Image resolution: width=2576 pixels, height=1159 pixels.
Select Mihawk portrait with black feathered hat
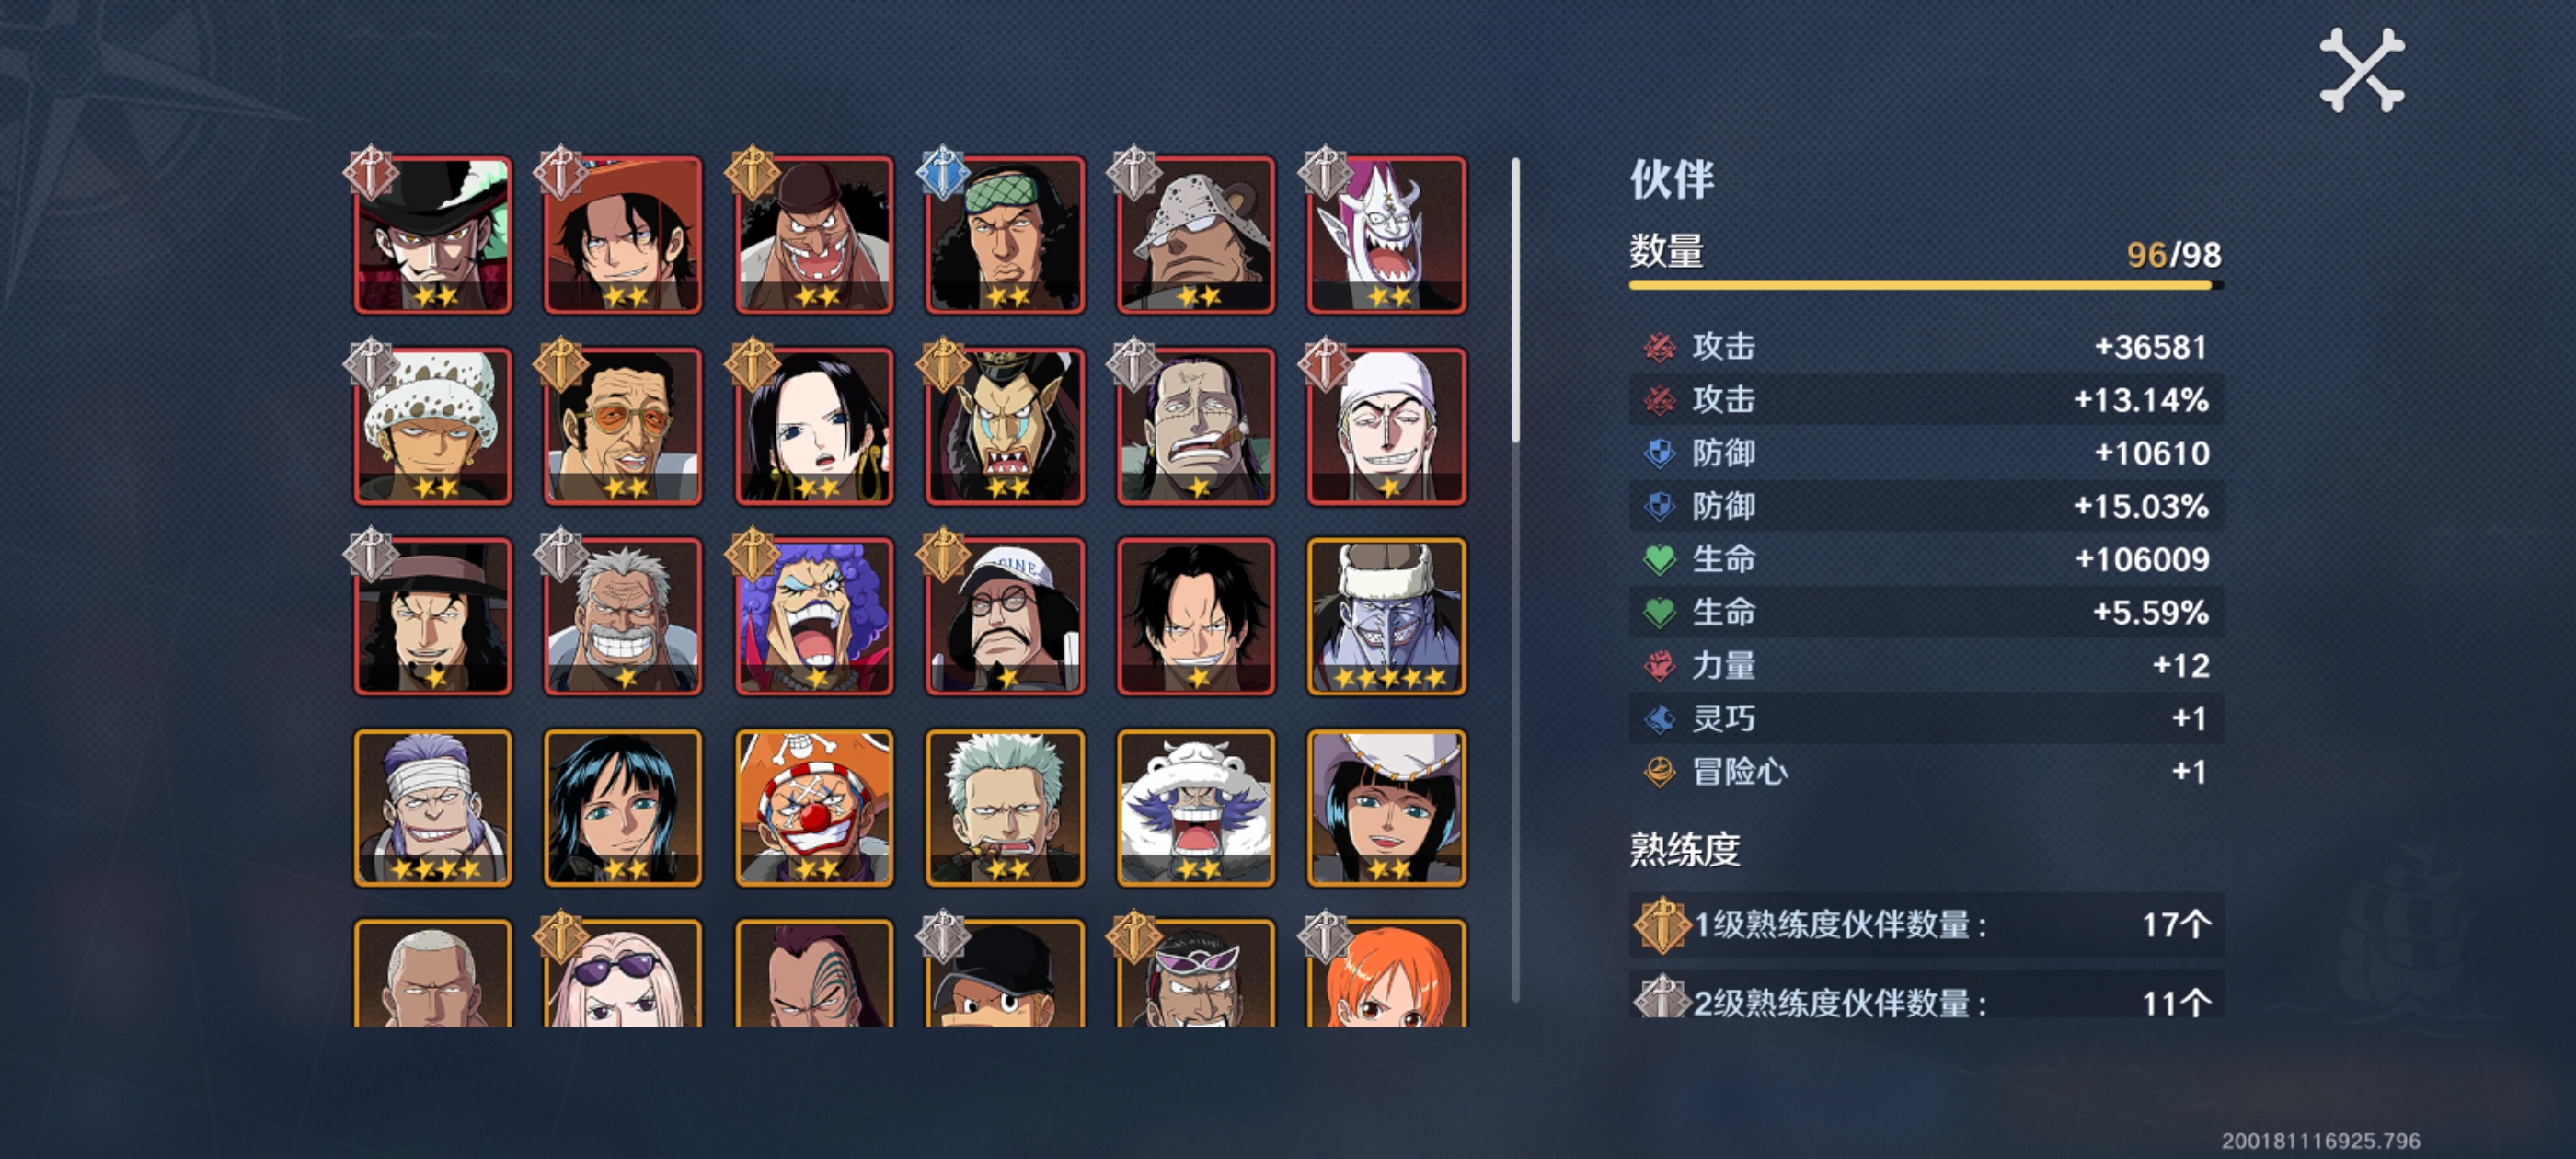click(x=433, y=235)
